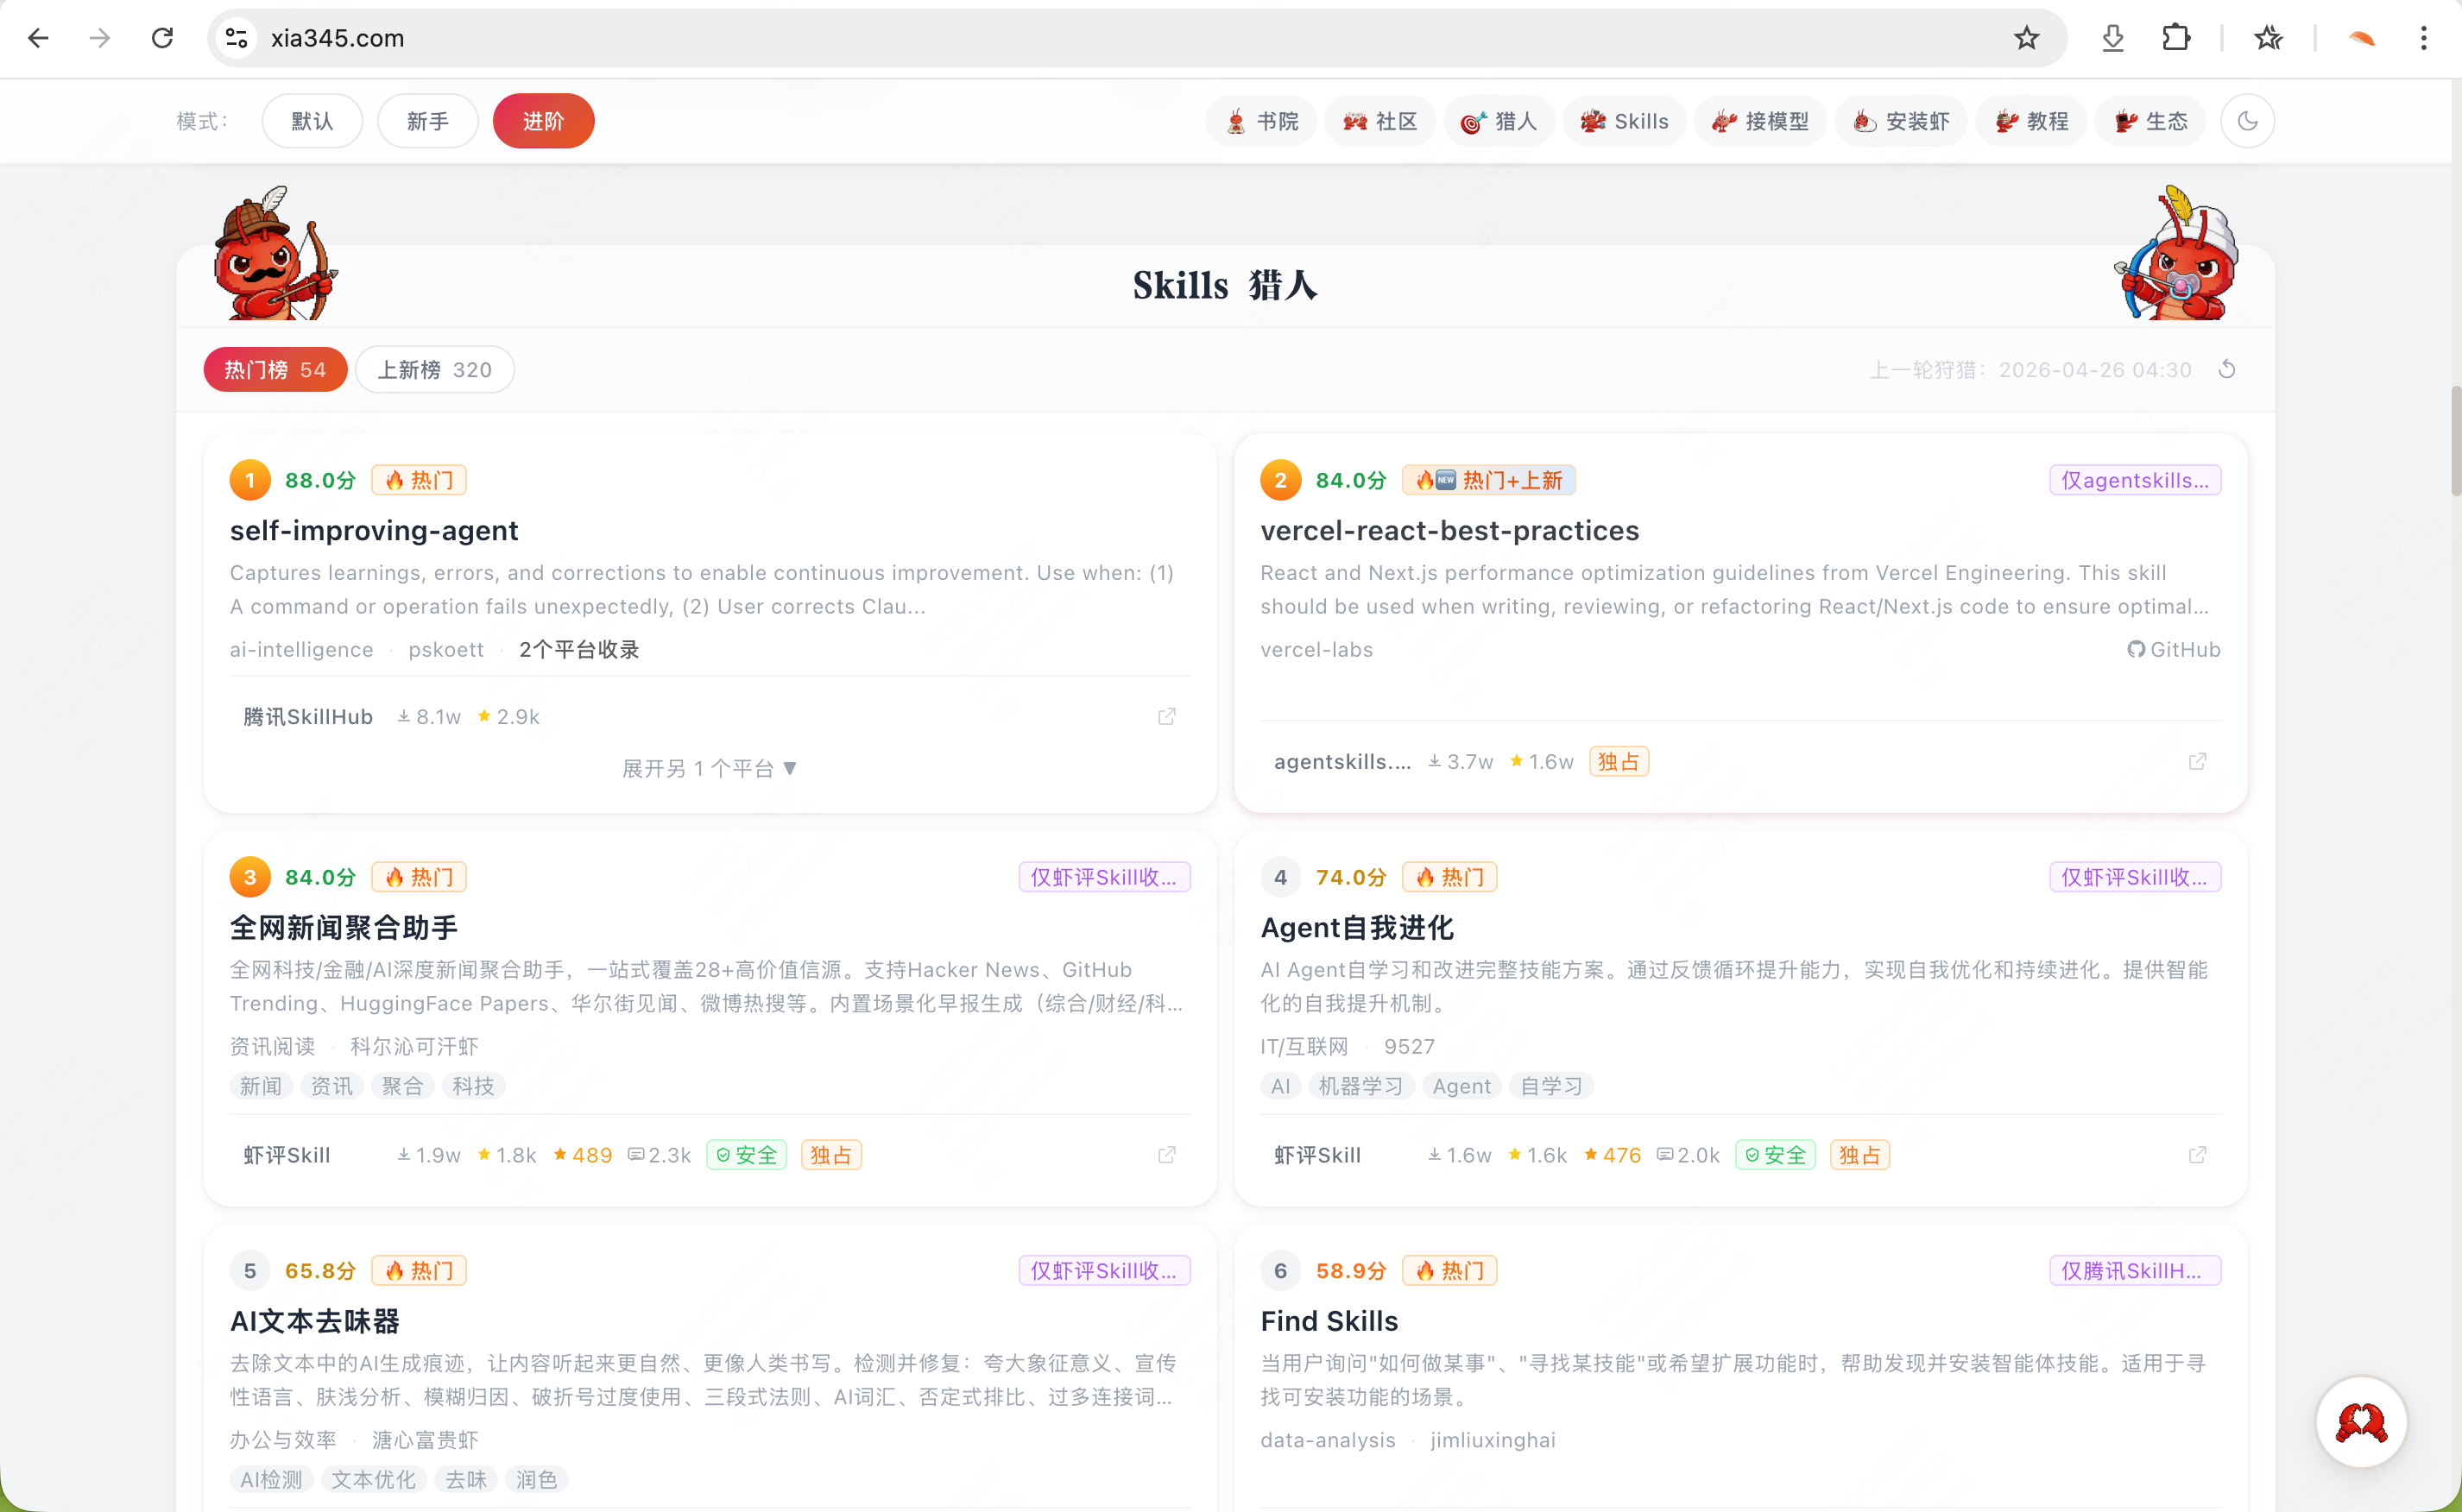The height and width of the screenshot is (1512, 2462).
Task: Click the page vertical scrollbar thumb
Action: pos(2455,440)
